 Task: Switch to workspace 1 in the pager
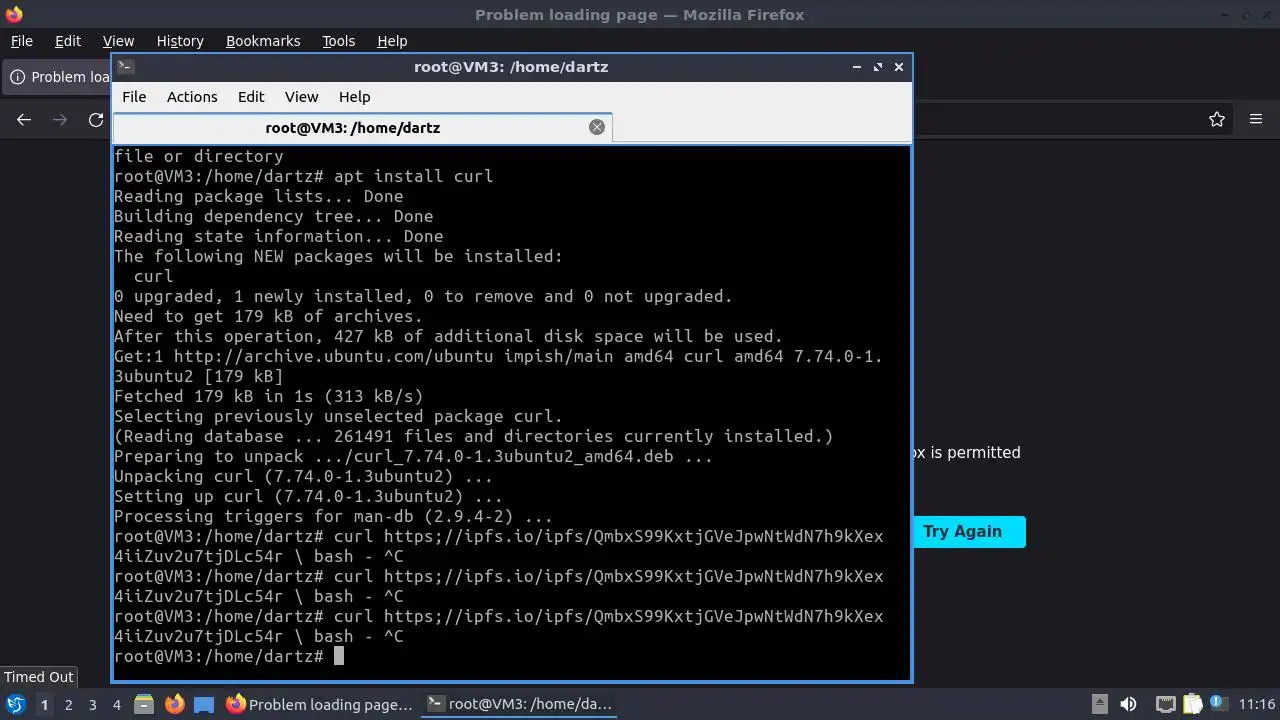[44, 705]
